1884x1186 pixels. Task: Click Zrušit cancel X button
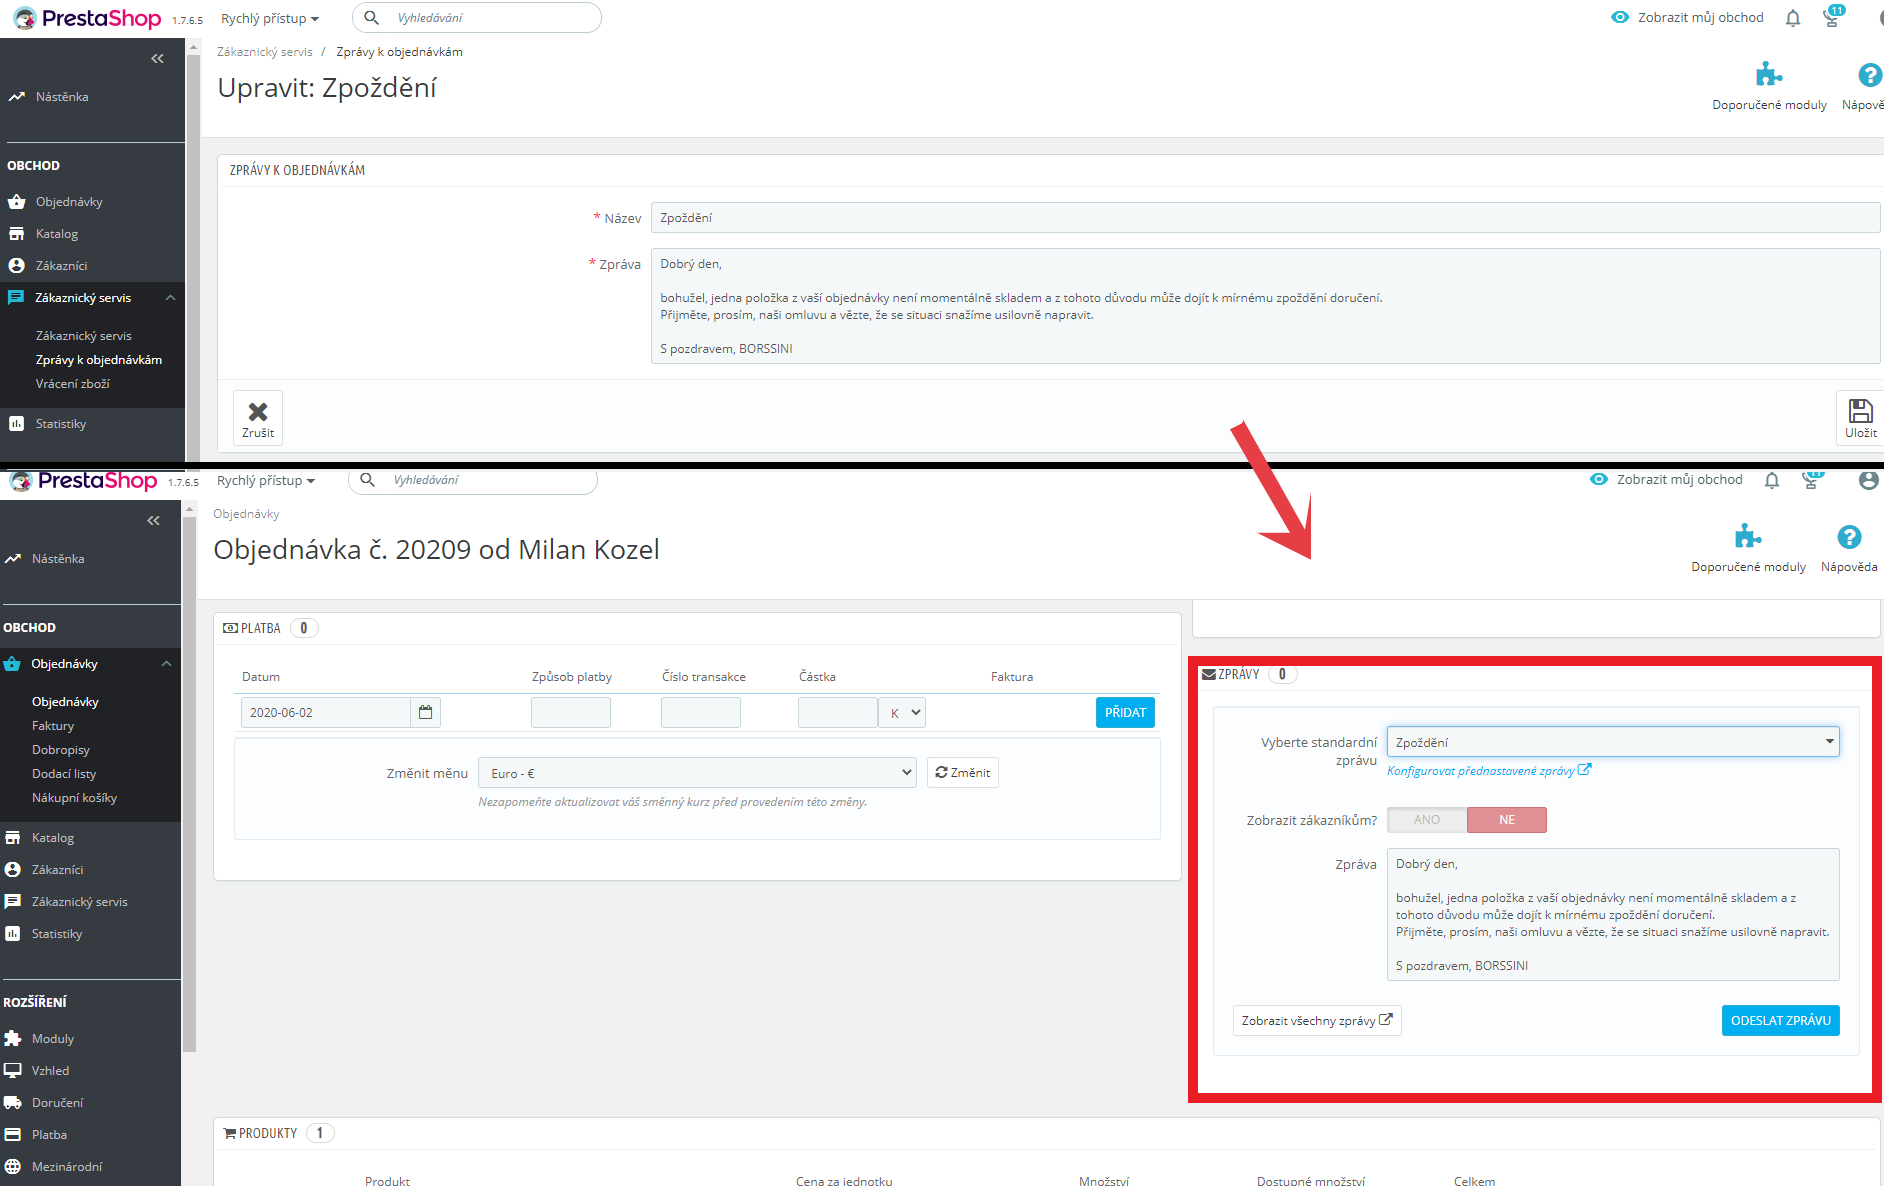258,418
